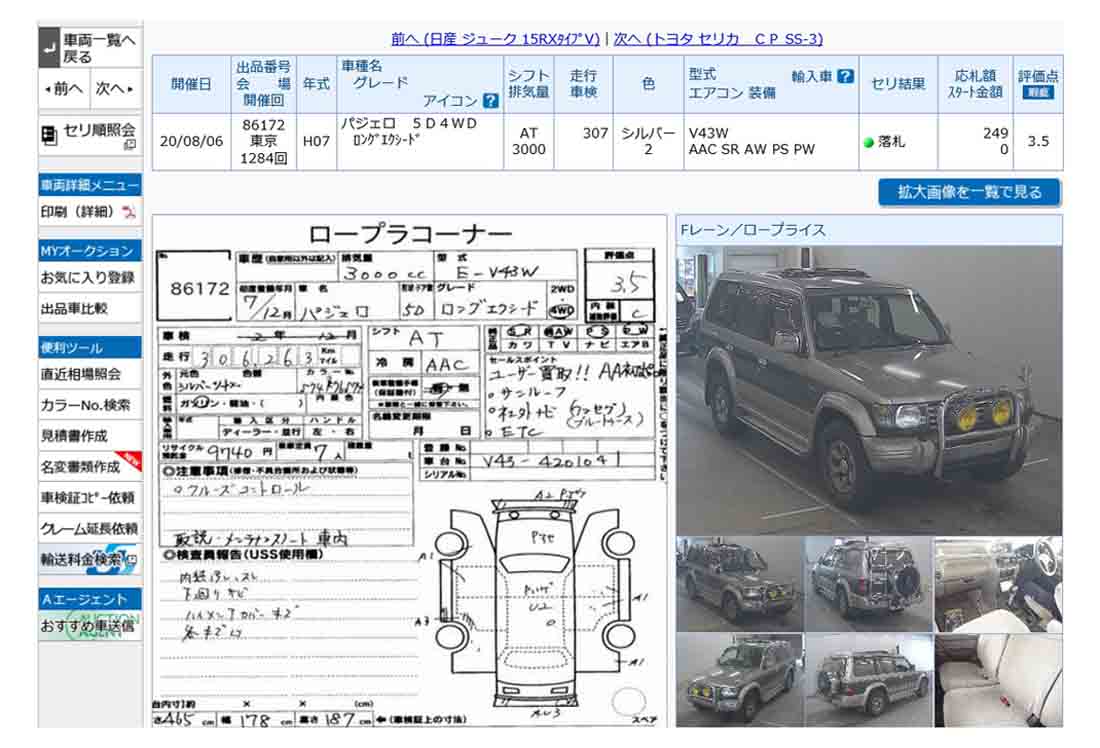
Task: Click 拡大画像を一覧で見る button
Action: pyautogui.click(x=970, y=192)
